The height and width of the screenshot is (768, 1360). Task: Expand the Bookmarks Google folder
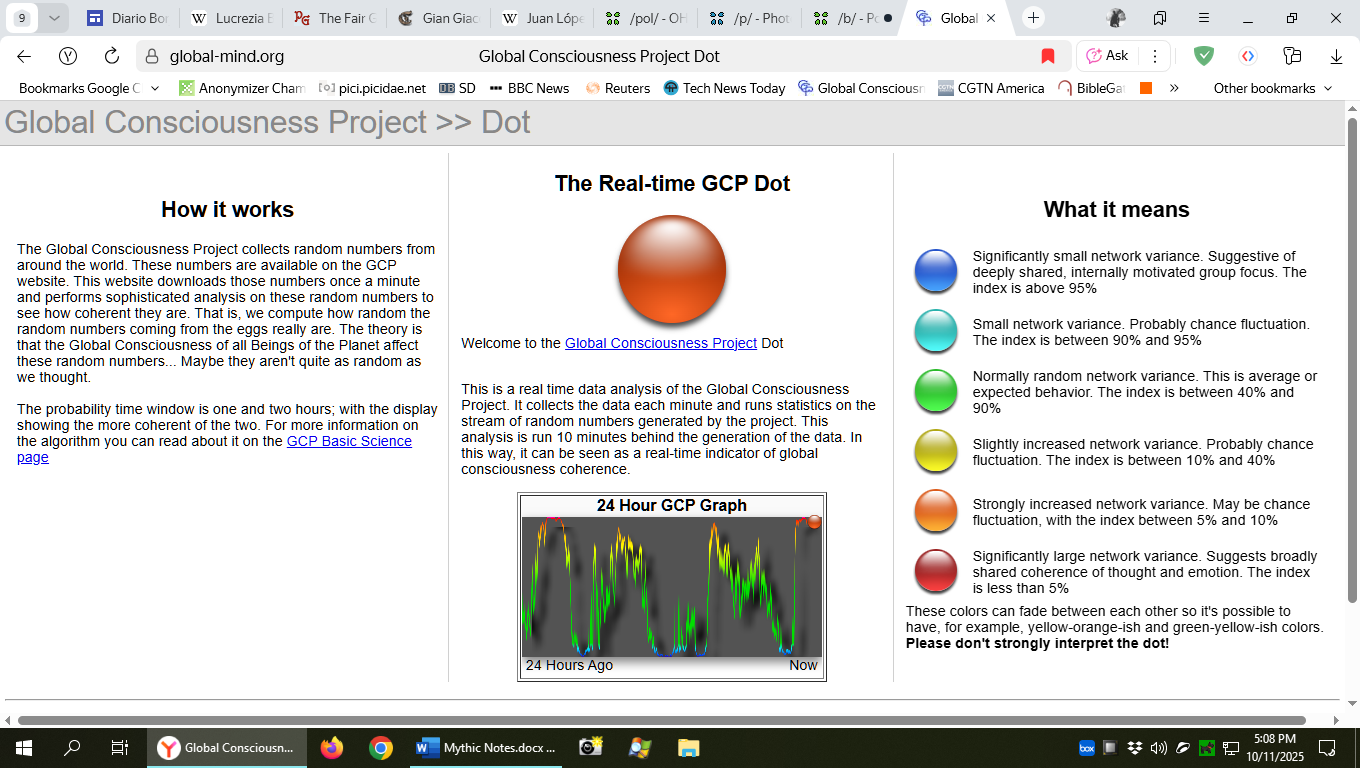[x=89, y=88]
